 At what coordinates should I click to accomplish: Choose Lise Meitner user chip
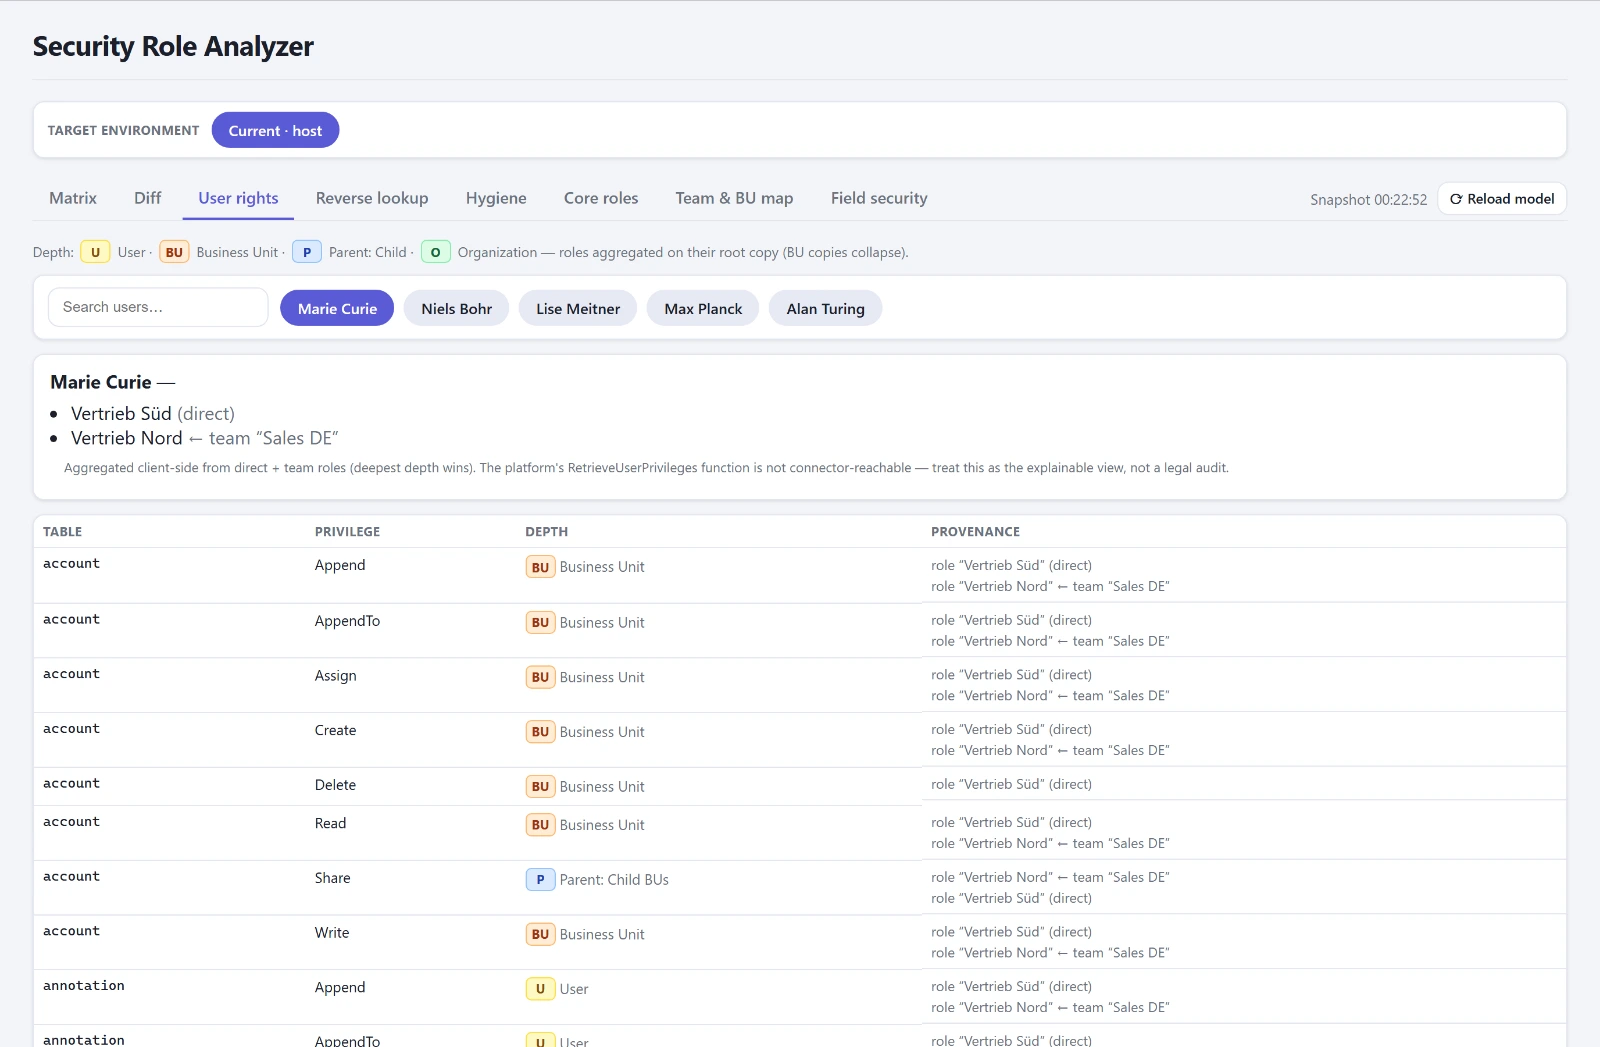tap(578, 308)
